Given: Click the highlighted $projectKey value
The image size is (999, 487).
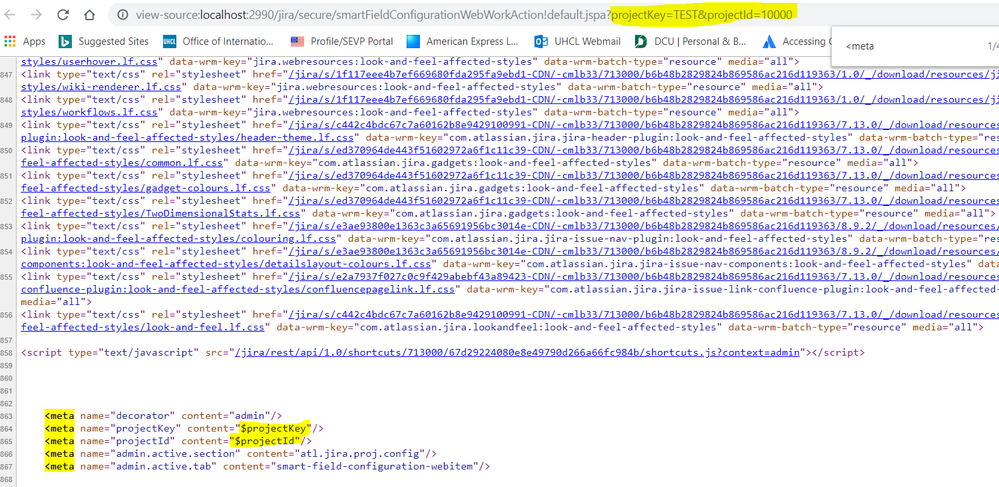Looking at the screenshot, I should point(273,428).
